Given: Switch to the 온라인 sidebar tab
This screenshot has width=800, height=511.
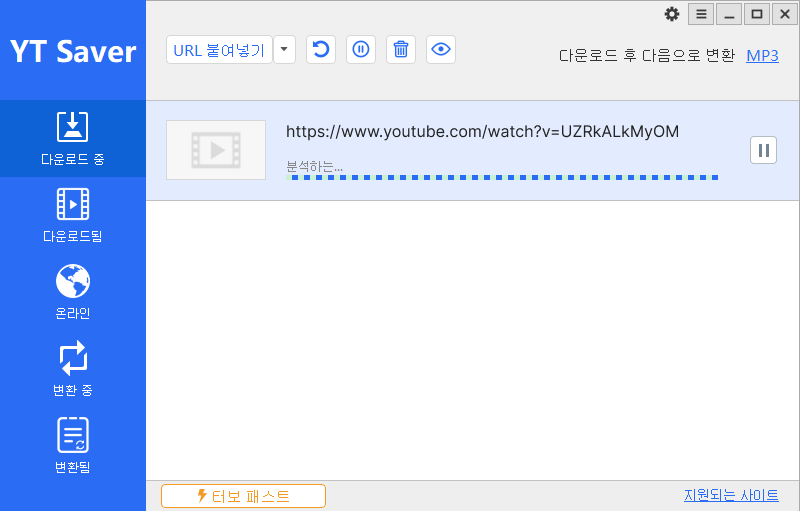Looking at the screenshot, I should click(73, 292).
